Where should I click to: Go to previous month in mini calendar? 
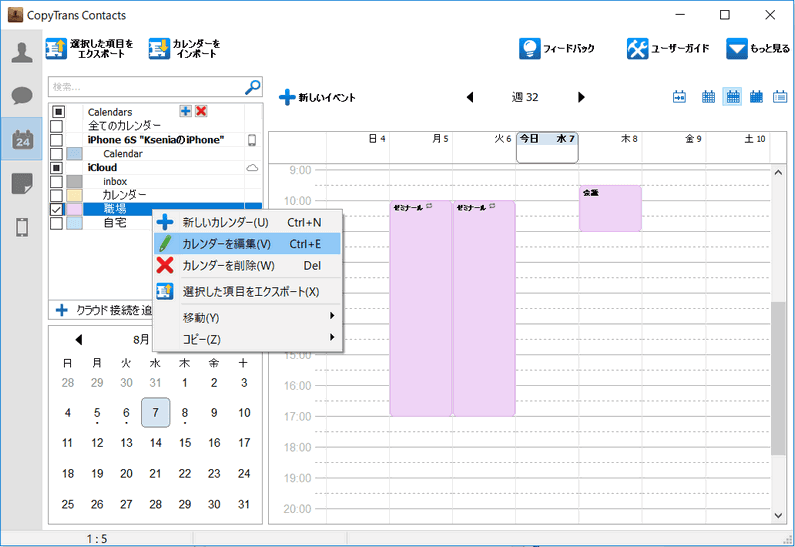79,339
